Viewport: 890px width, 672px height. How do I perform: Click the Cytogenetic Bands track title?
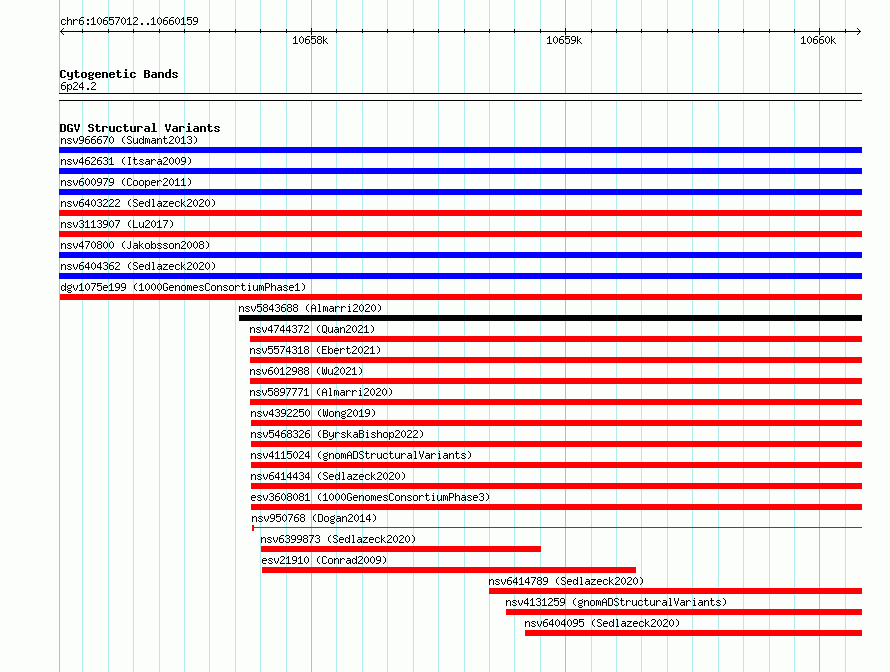click(x=119, y=74)
